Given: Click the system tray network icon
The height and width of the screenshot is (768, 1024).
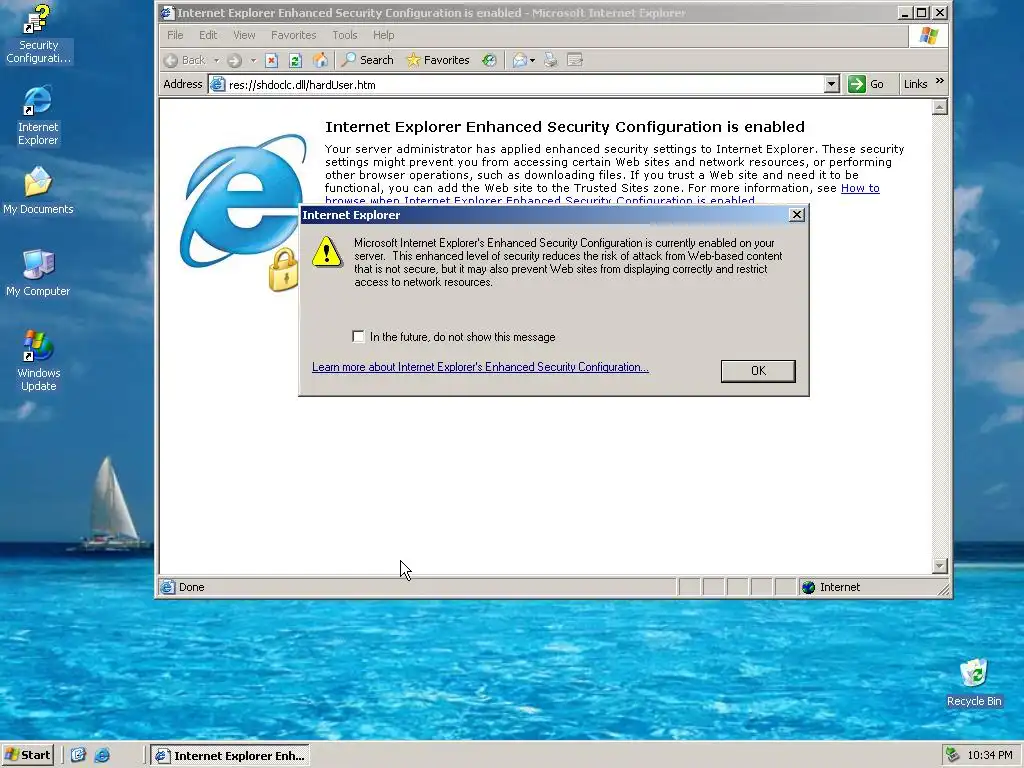Looking at the screenshot, I should pyautogui.click(x=953, y=755).
